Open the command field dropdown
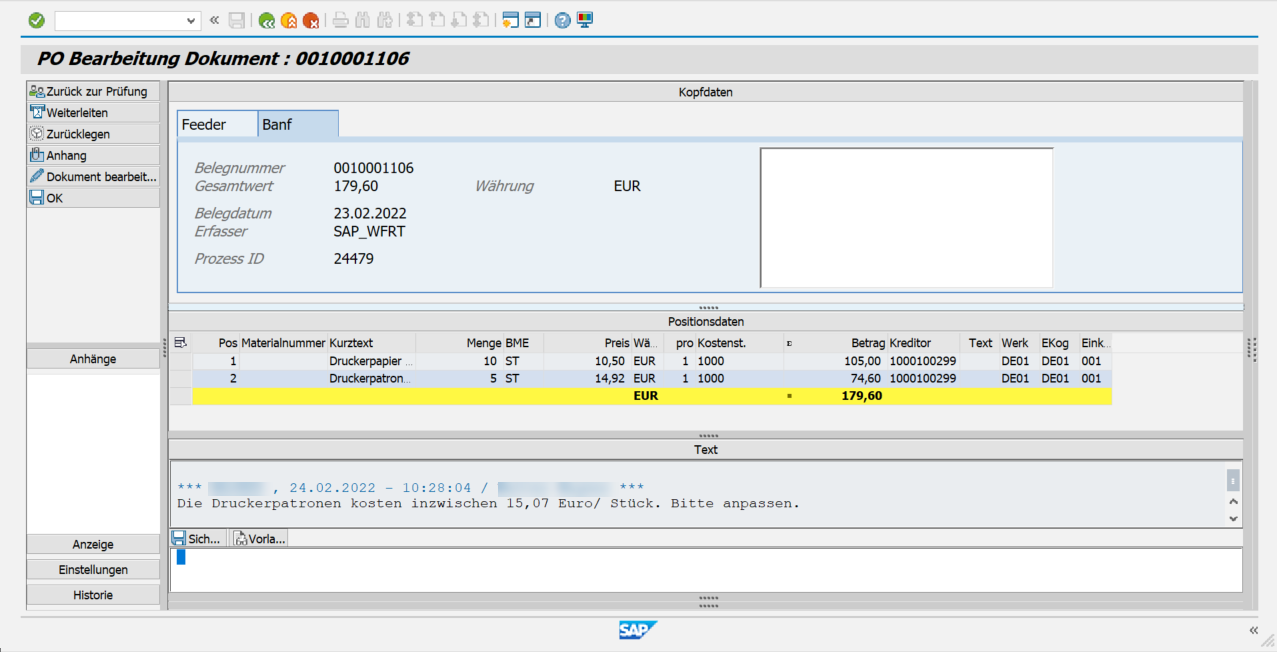This screenshot has width=1277, height=652. (x=190, y=19)
